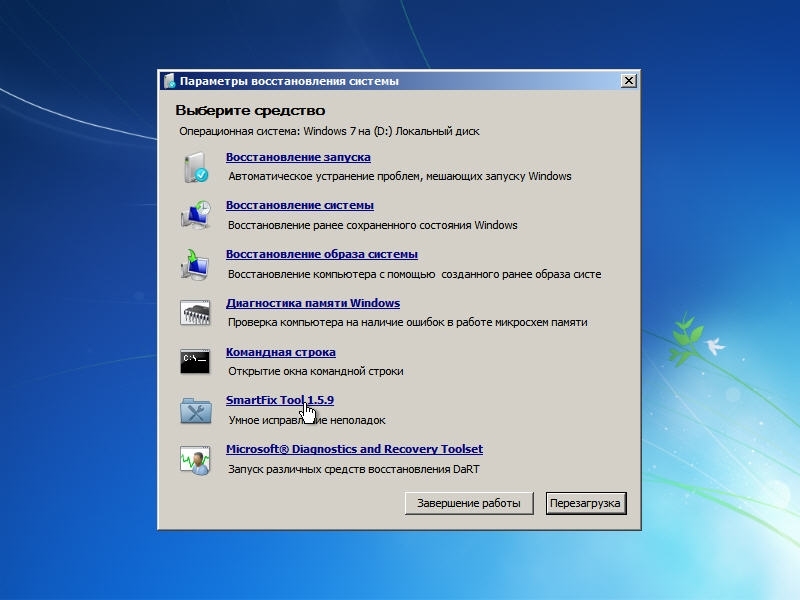Open the 'Командная строка' link
This screenshot has height=600, width=800.
(280, 352)
